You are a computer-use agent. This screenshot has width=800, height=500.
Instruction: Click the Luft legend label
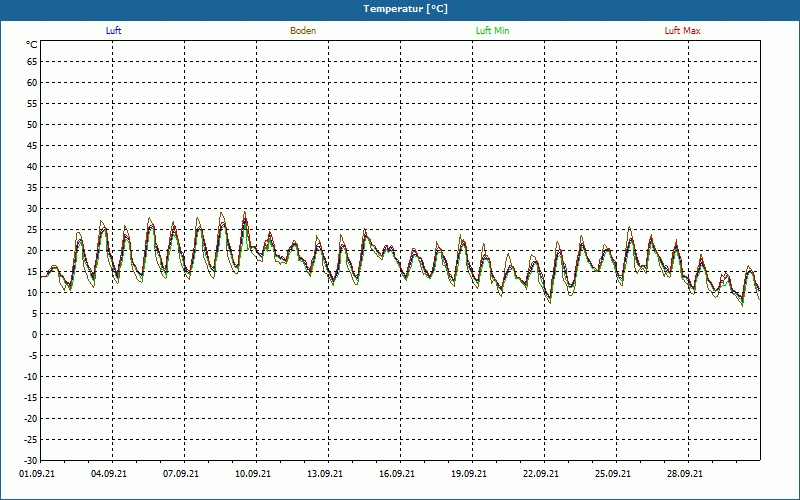114,31
